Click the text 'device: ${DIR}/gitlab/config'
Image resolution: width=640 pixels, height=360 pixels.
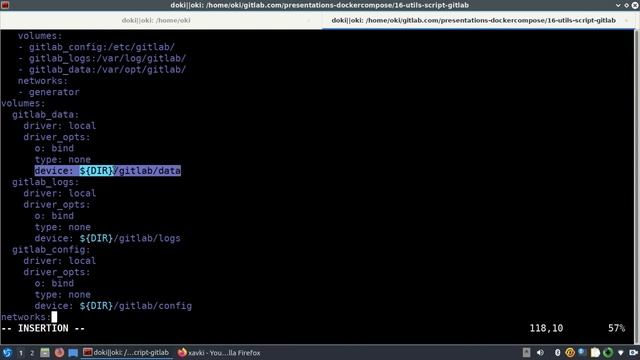pos(113,306)
